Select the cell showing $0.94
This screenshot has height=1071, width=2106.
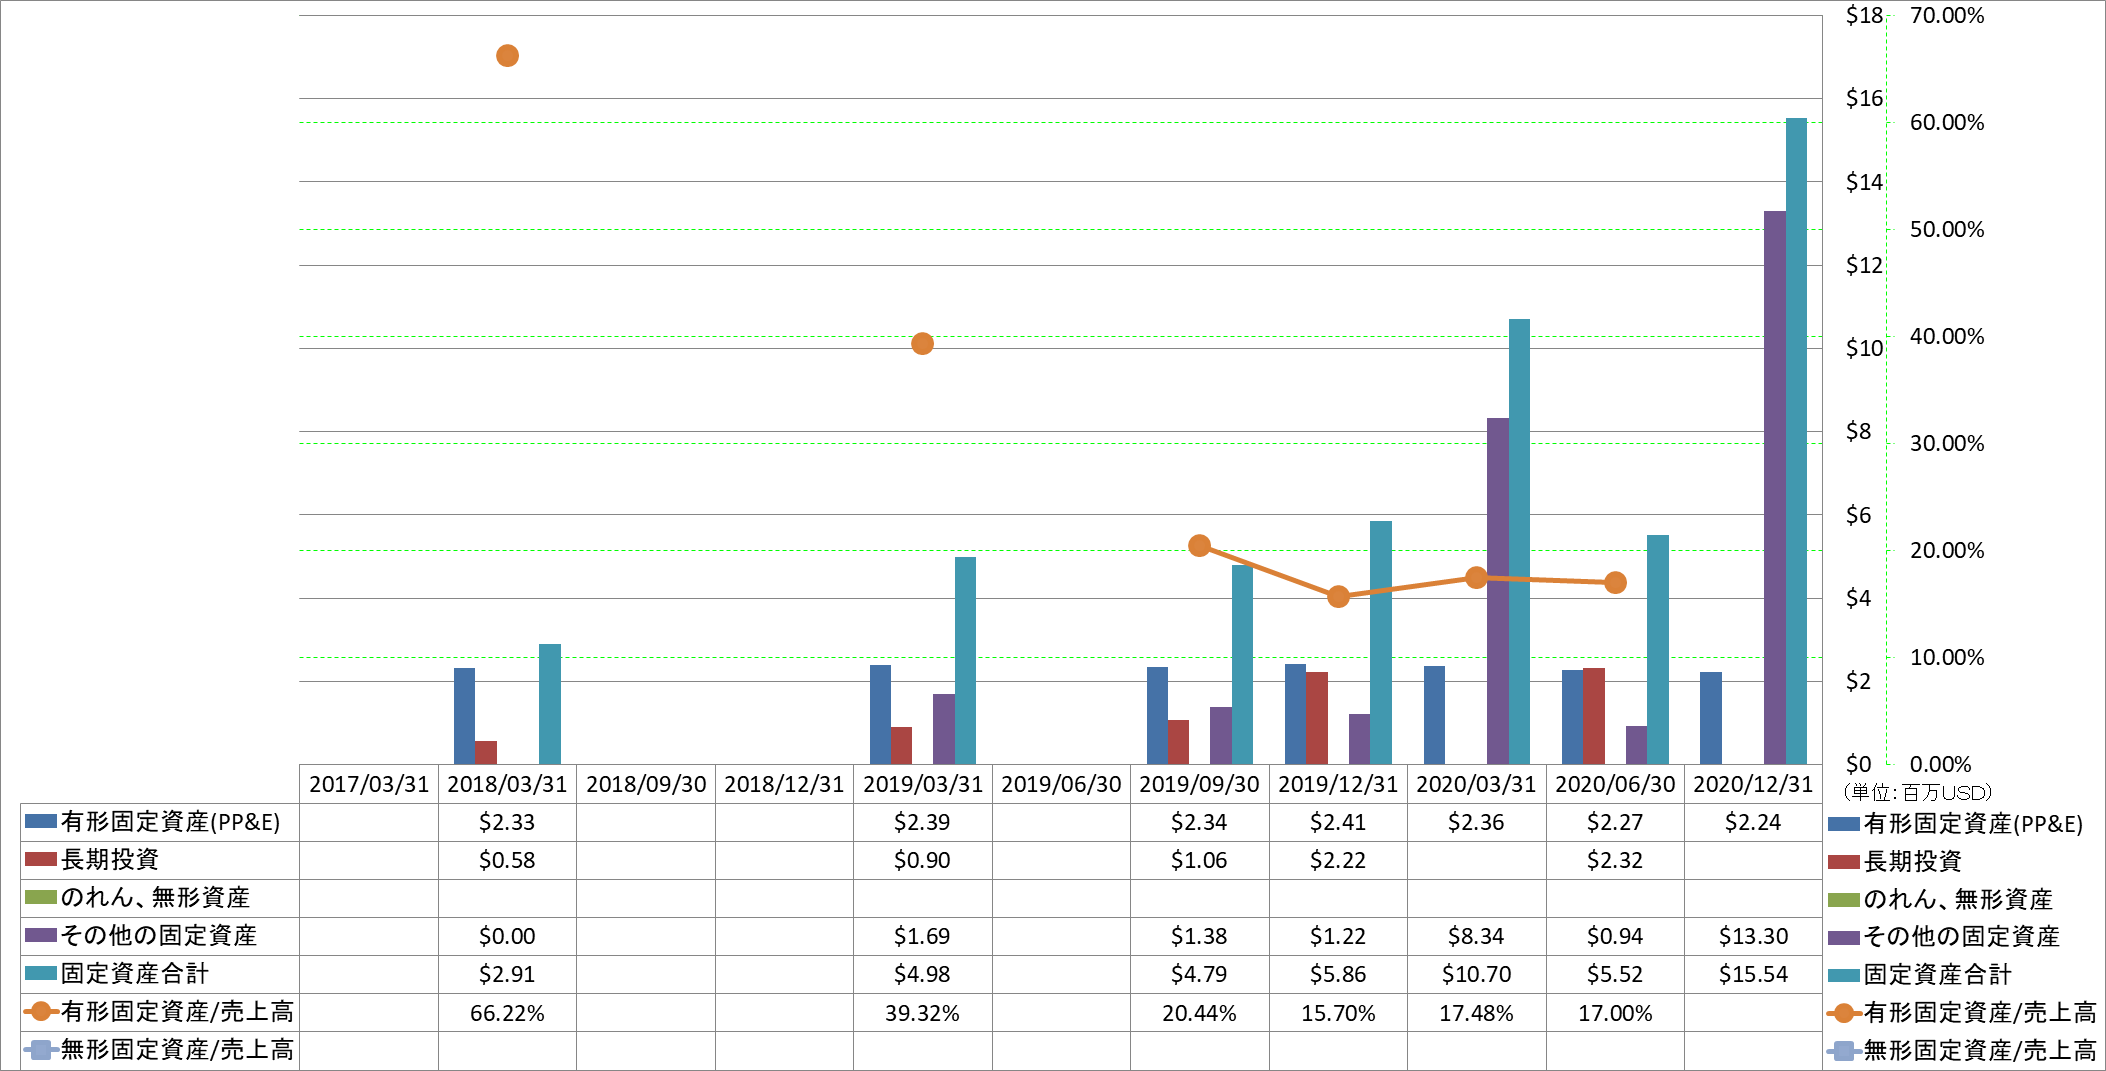click(x=1615, y=936)
